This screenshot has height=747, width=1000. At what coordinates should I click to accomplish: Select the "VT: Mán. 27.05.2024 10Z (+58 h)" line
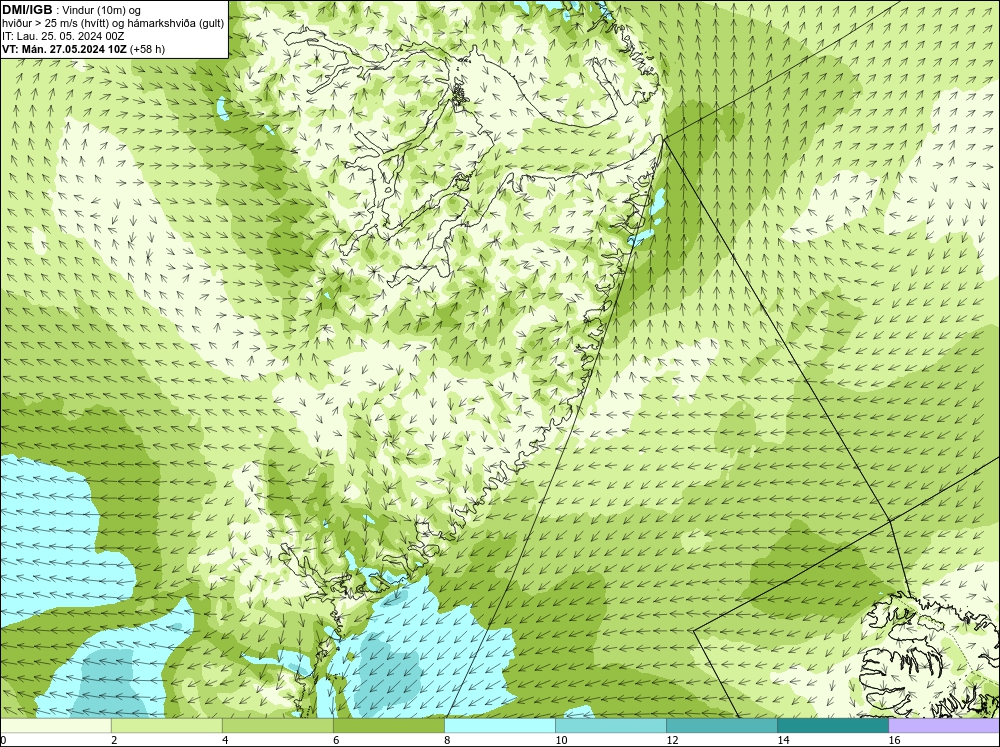click(83, 48)
